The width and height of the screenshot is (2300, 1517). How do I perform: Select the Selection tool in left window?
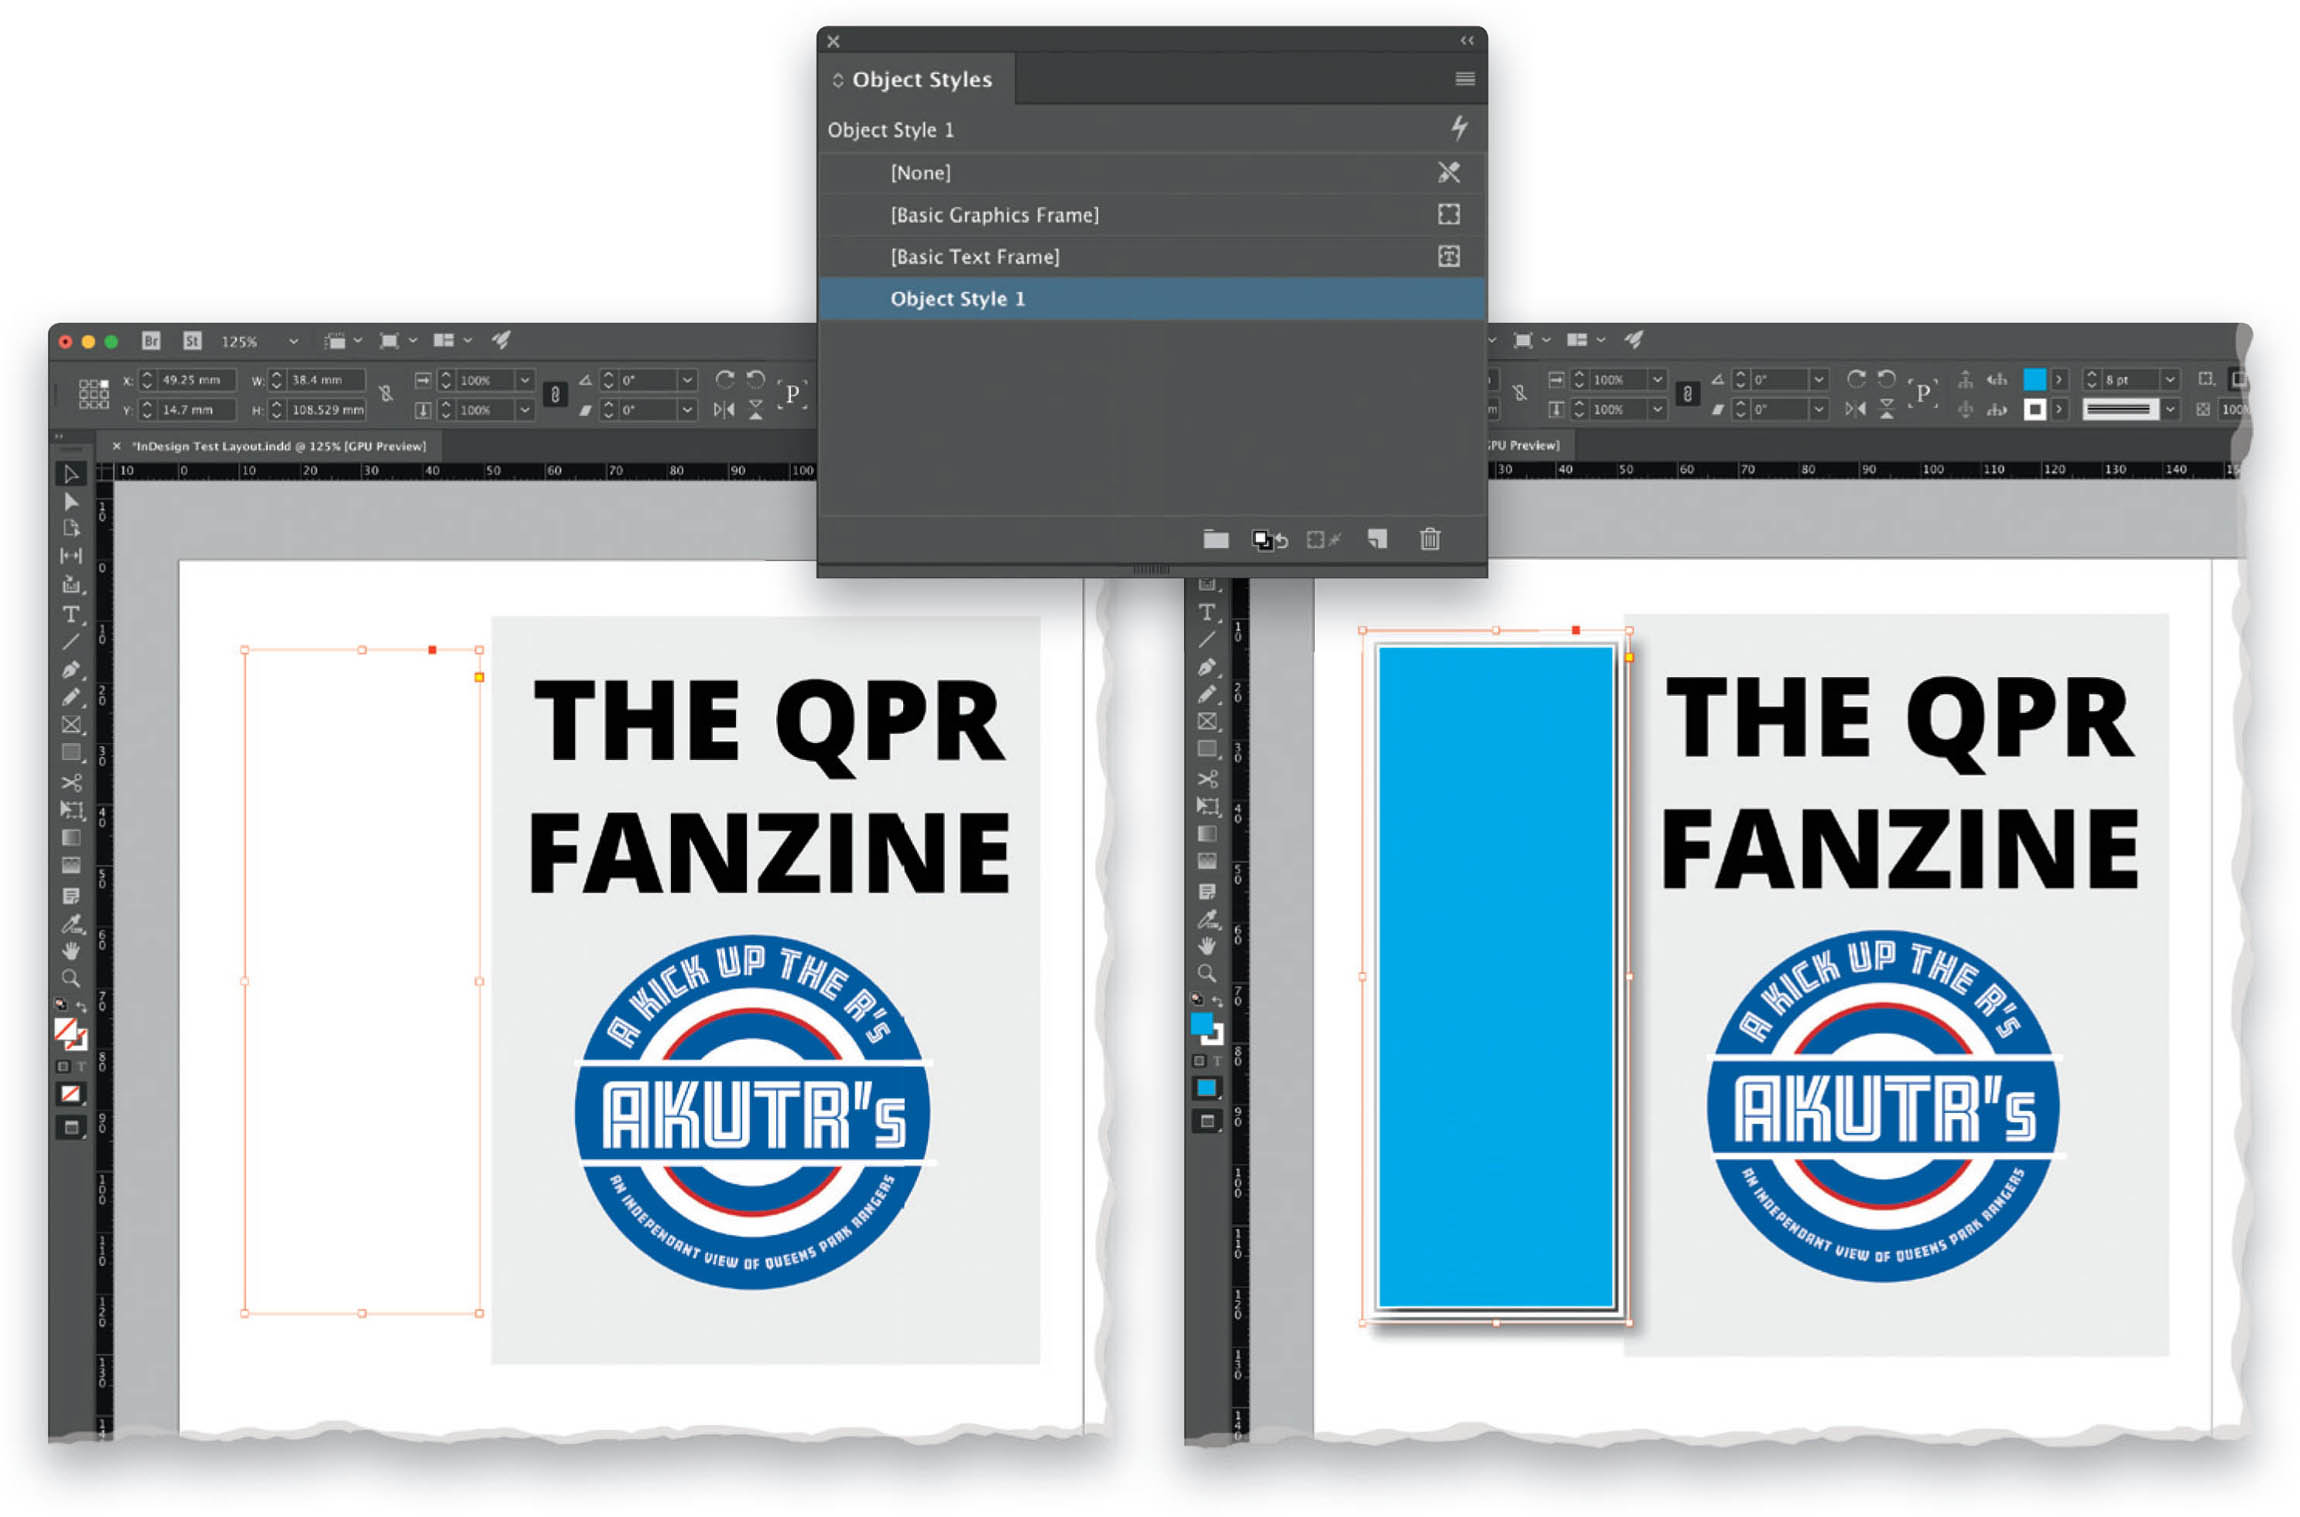point(71,474)
